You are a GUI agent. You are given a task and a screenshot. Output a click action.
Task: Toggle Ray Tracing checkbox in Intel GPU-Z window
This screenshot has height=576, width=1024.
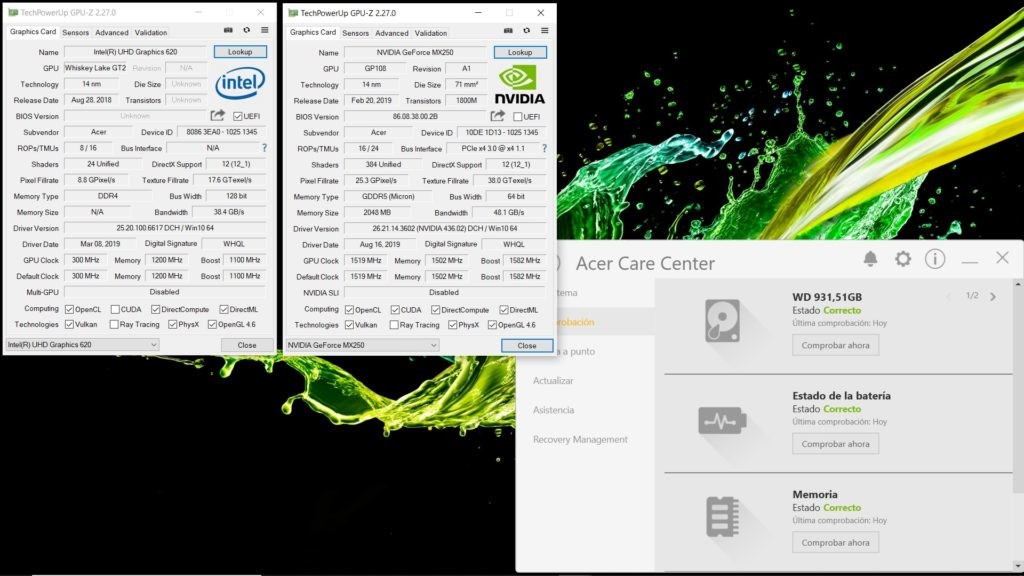click(x=114, y=325)
